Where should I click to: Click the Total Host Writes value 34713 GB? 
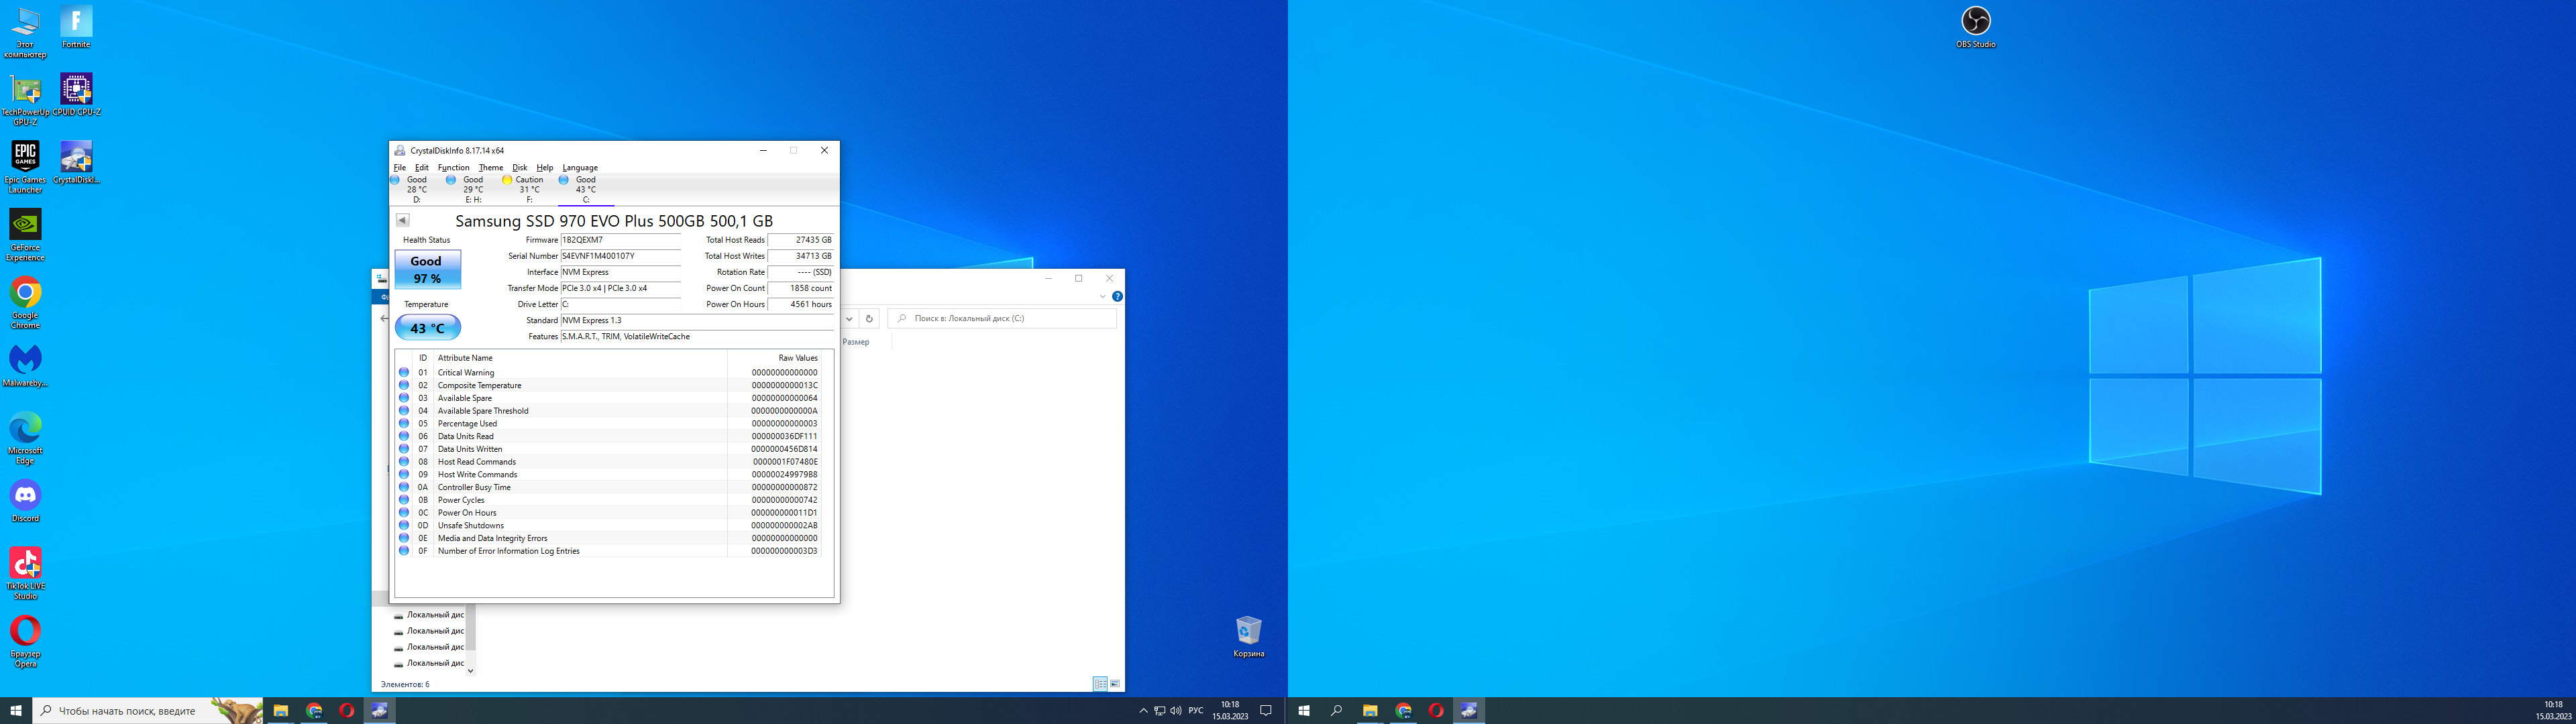coord(800,256)
